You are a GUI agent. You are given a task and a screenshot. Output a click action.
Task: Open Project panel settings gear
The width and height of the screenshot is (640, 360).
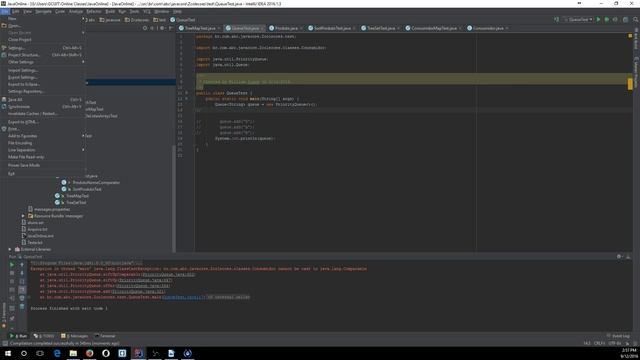(x=162, y=28)
